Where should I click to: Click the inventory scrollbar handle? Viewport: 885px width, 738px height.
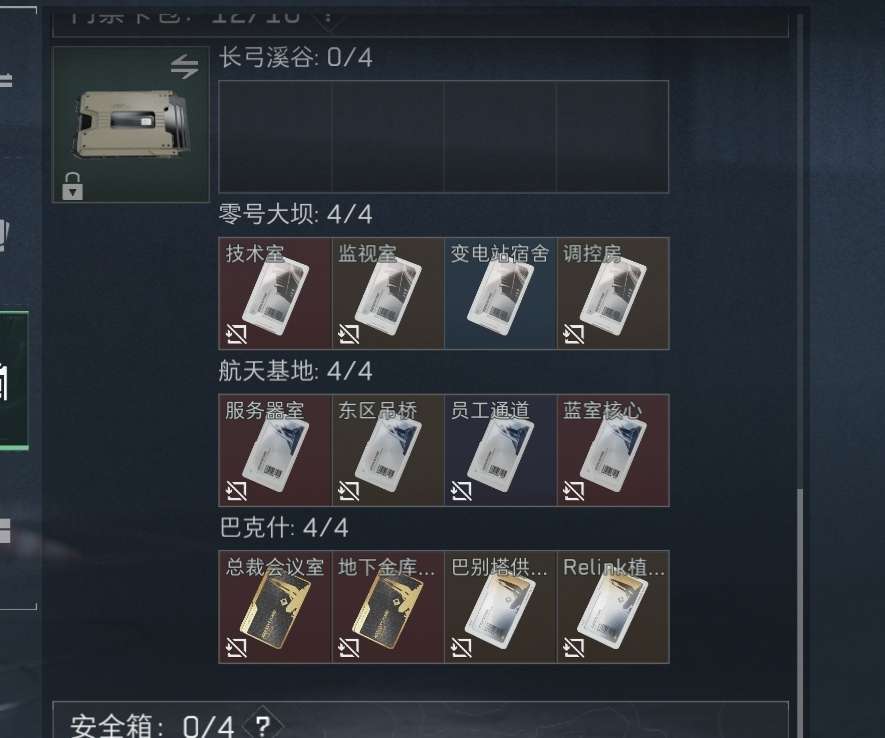click(799, 612)
